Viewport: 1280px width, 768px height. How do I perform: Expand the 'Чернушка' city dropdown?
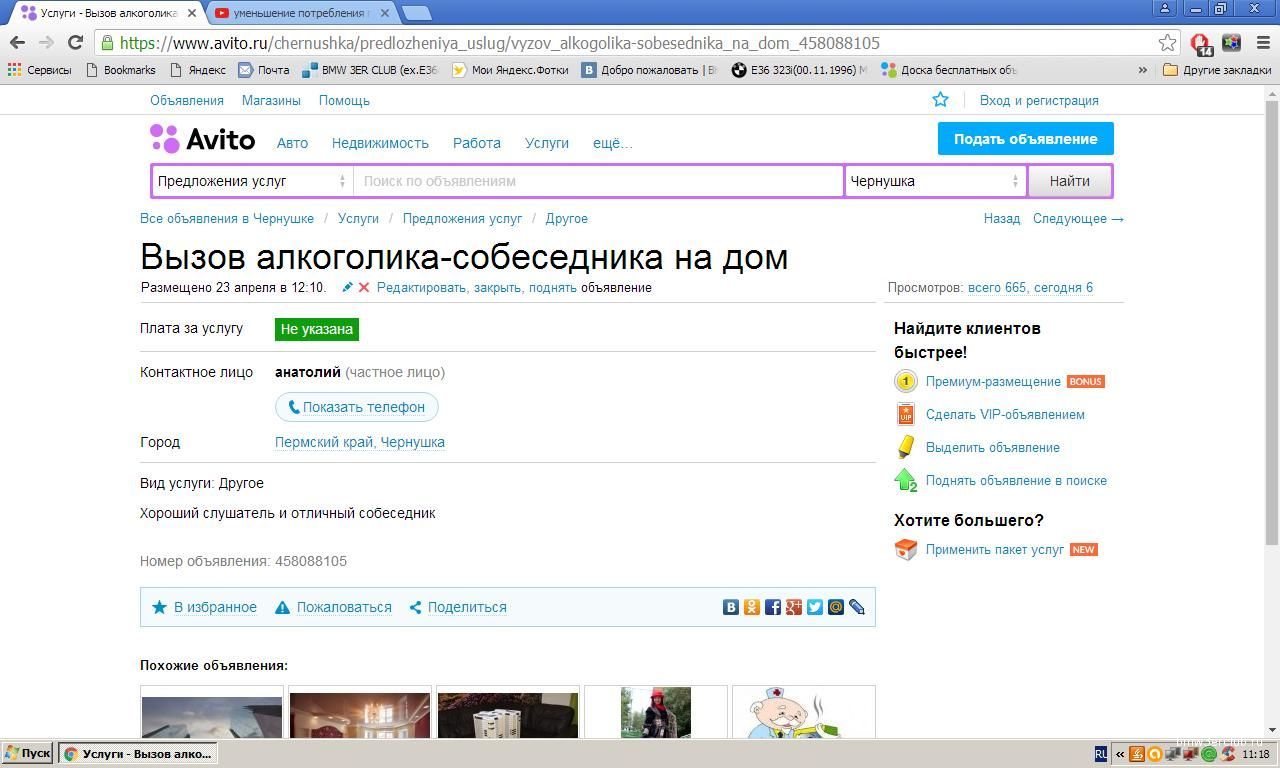point(934,181)
